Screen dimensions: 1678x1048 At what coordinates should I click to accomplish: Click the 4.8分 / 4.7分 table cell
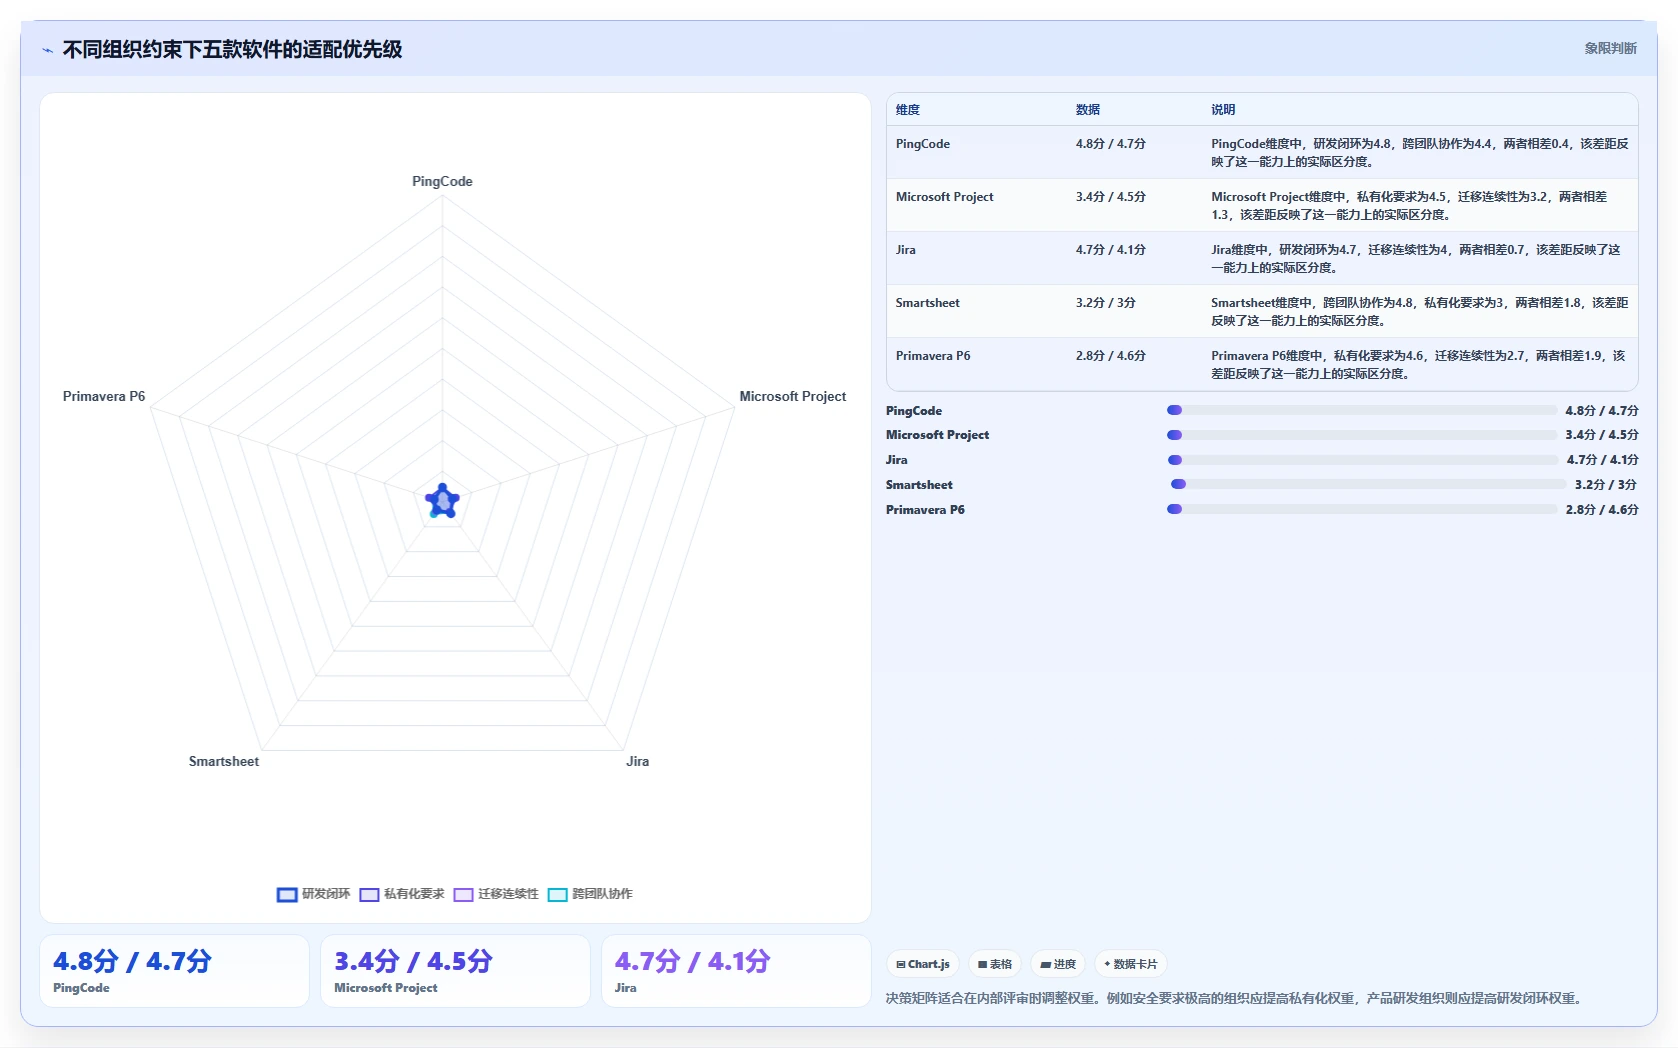(1111, 144)
